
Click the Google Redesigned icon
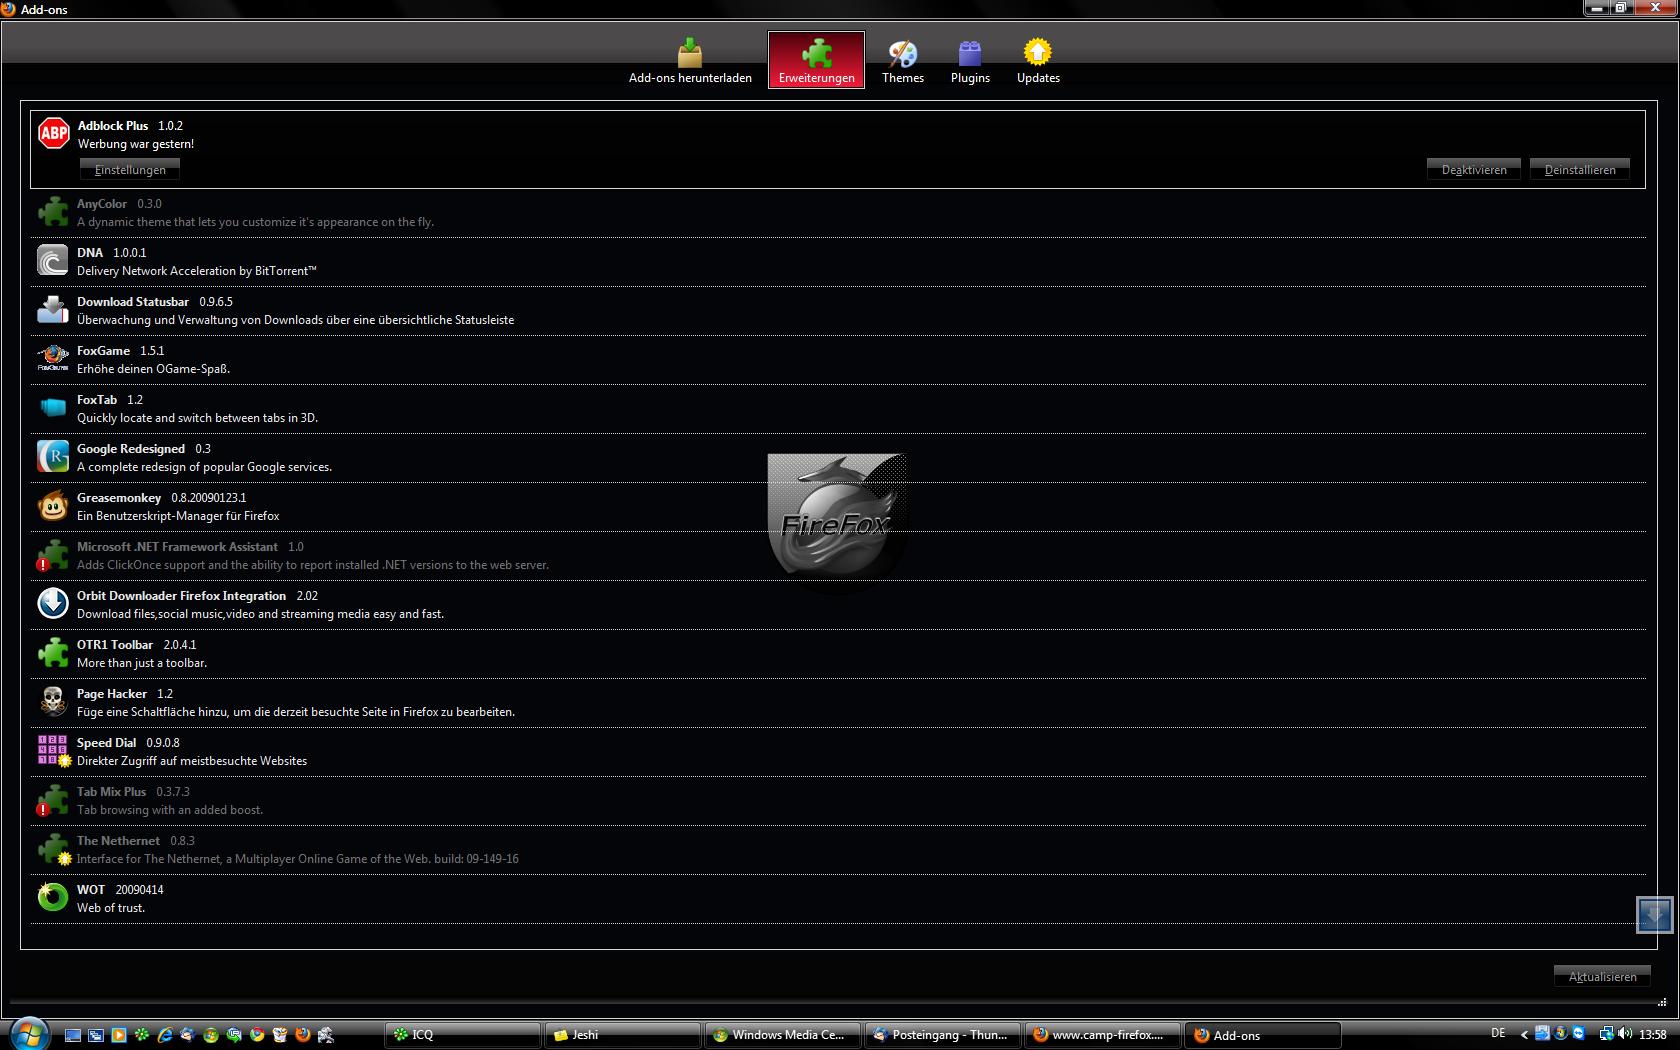pyautogui.click(x=53, y=457)
